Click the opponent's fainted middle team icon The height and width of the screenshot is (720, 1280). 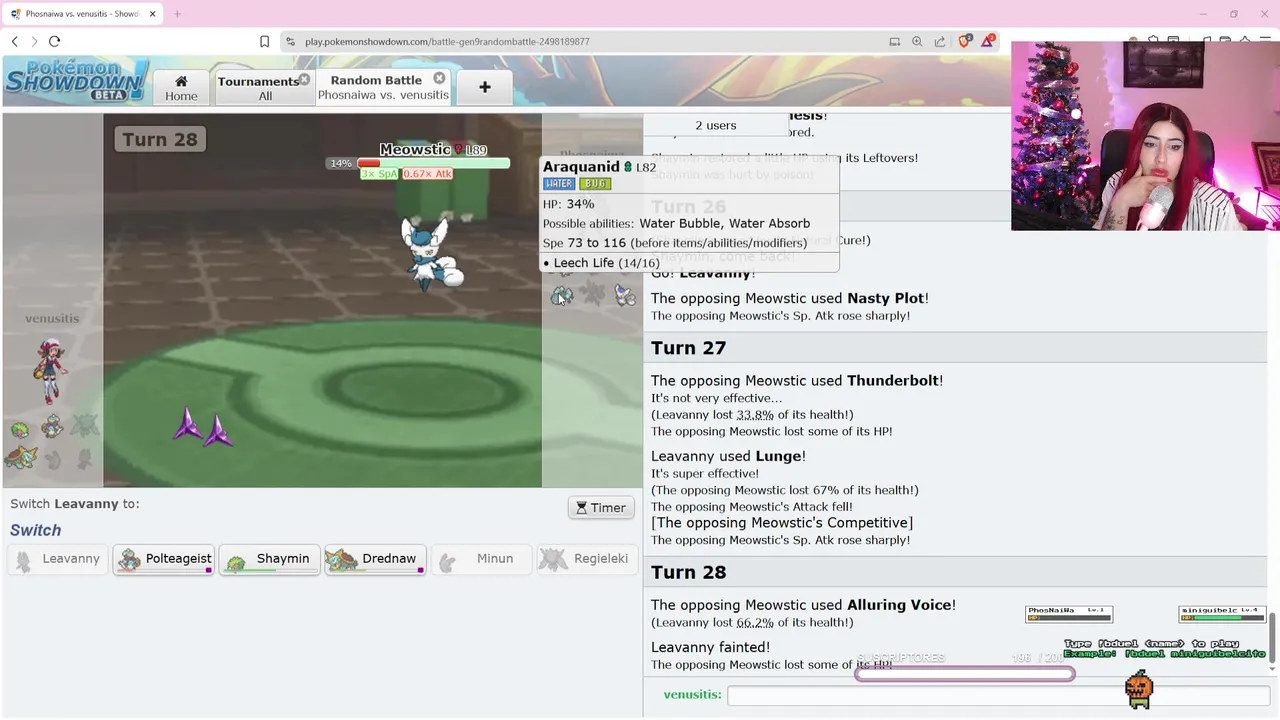point(594,294)
